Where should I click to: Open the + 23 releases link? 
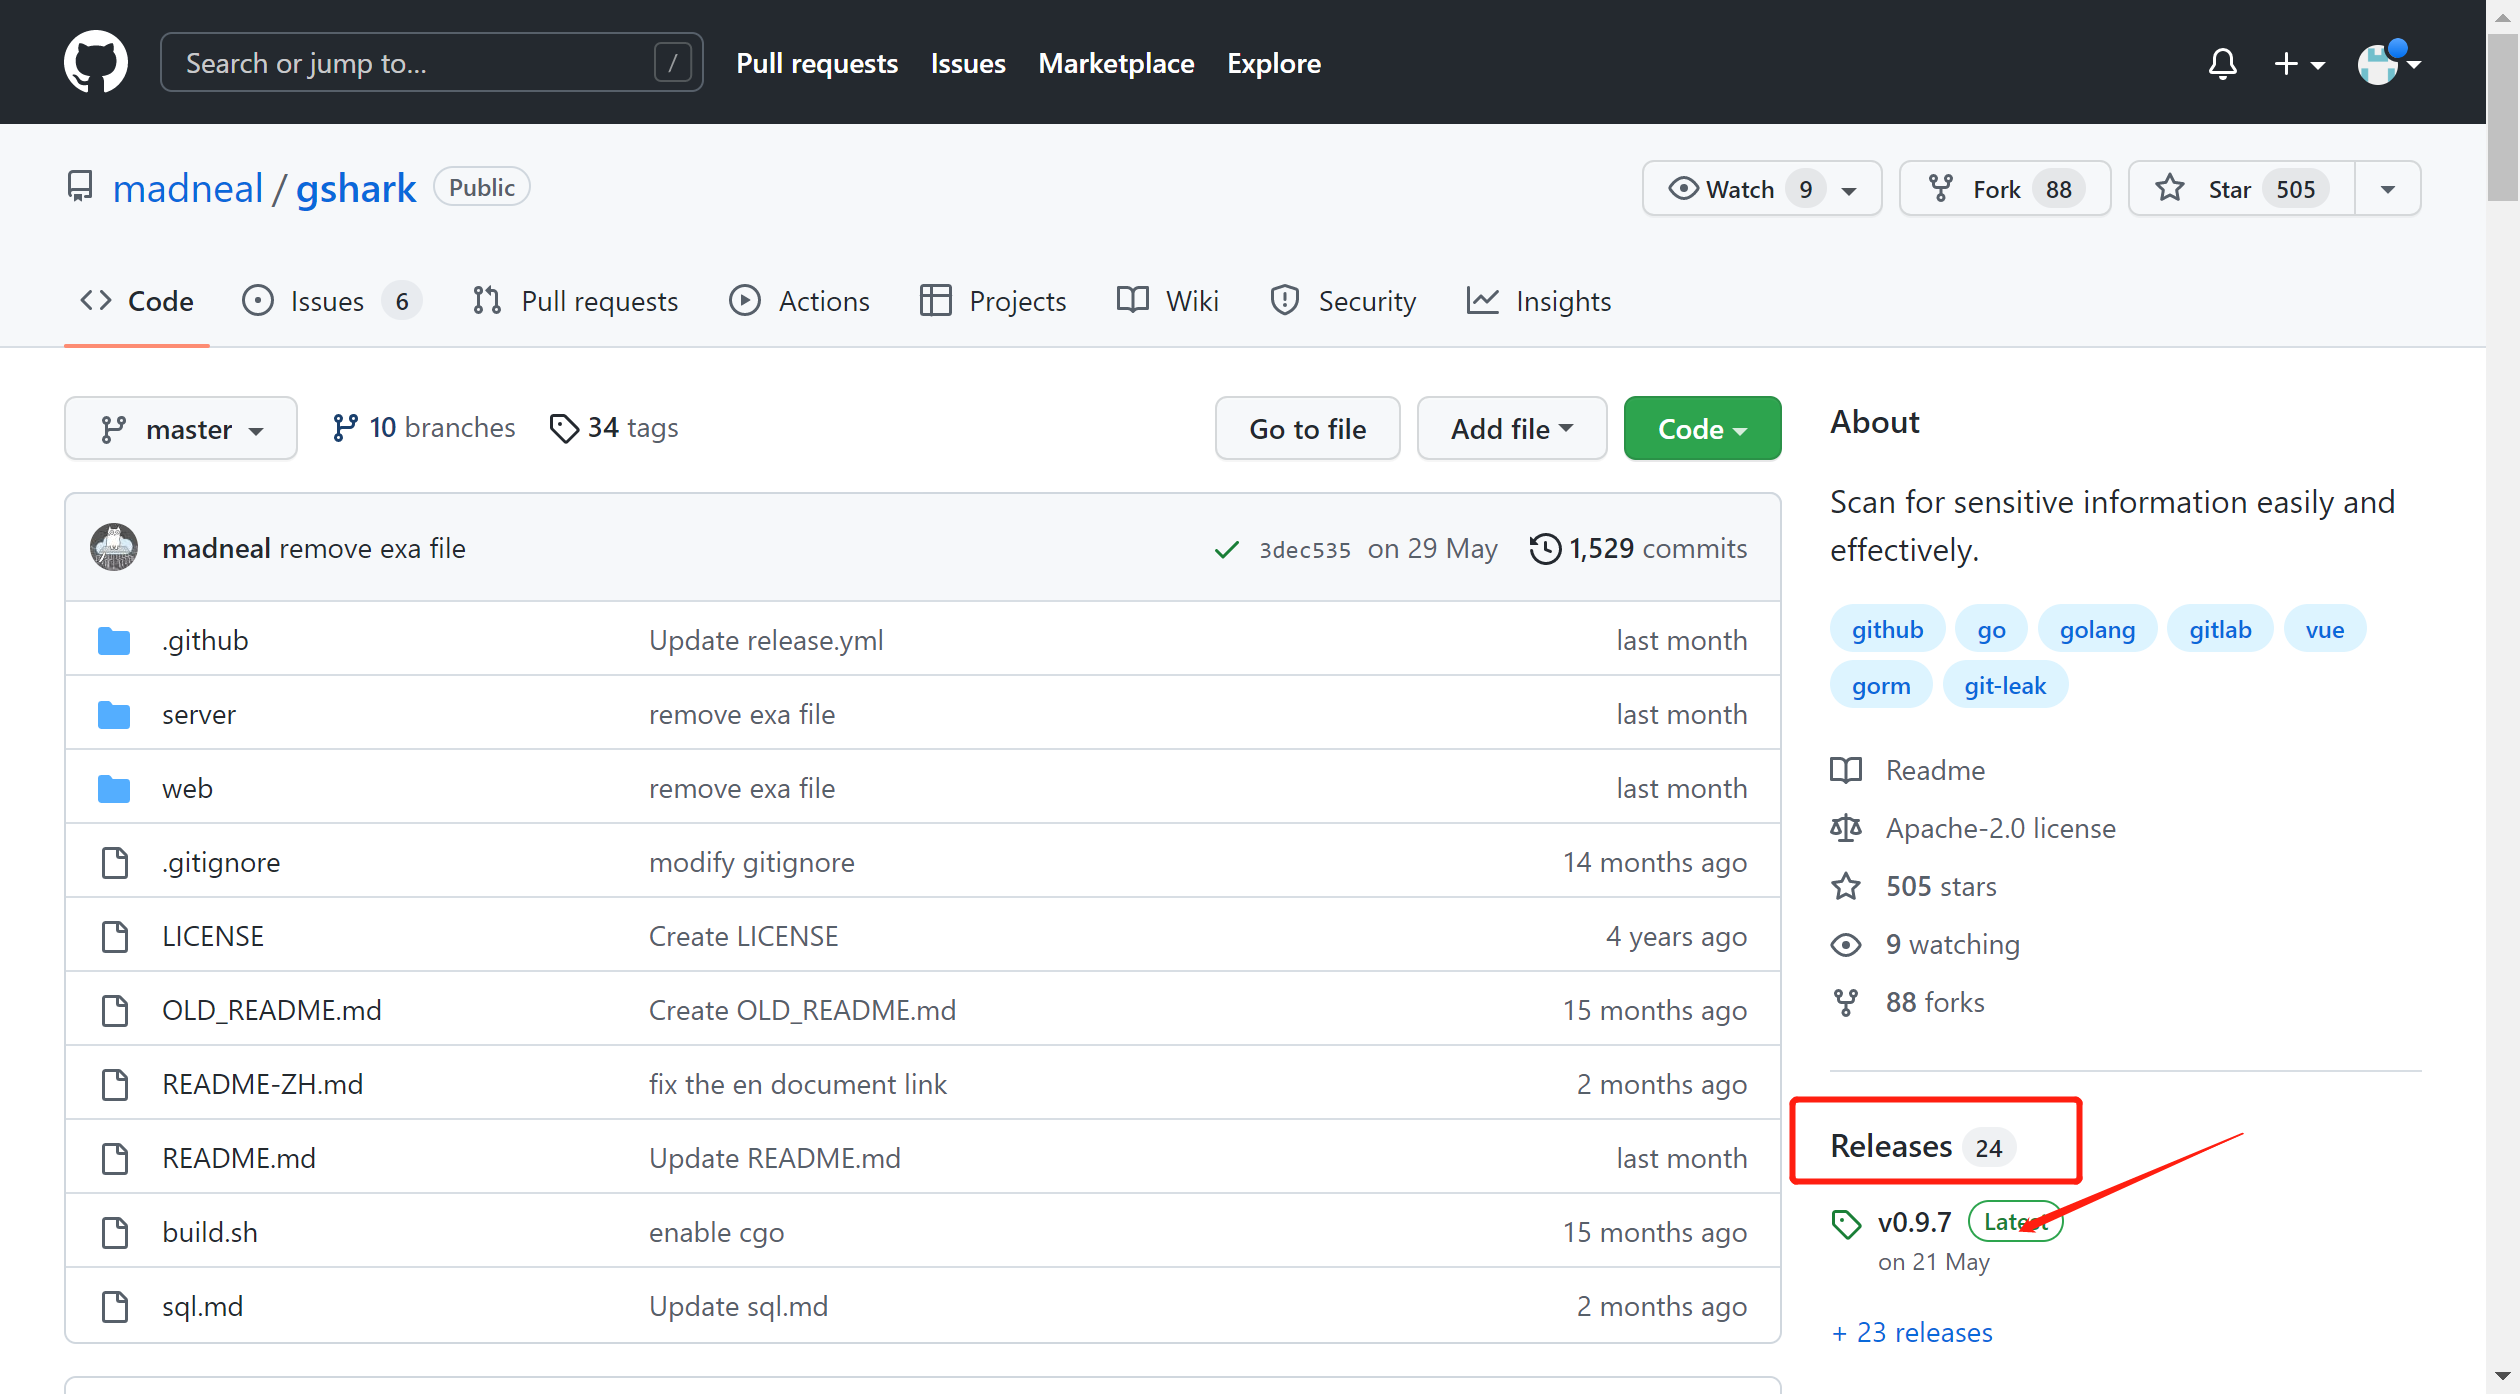tap(1912, 1332)
